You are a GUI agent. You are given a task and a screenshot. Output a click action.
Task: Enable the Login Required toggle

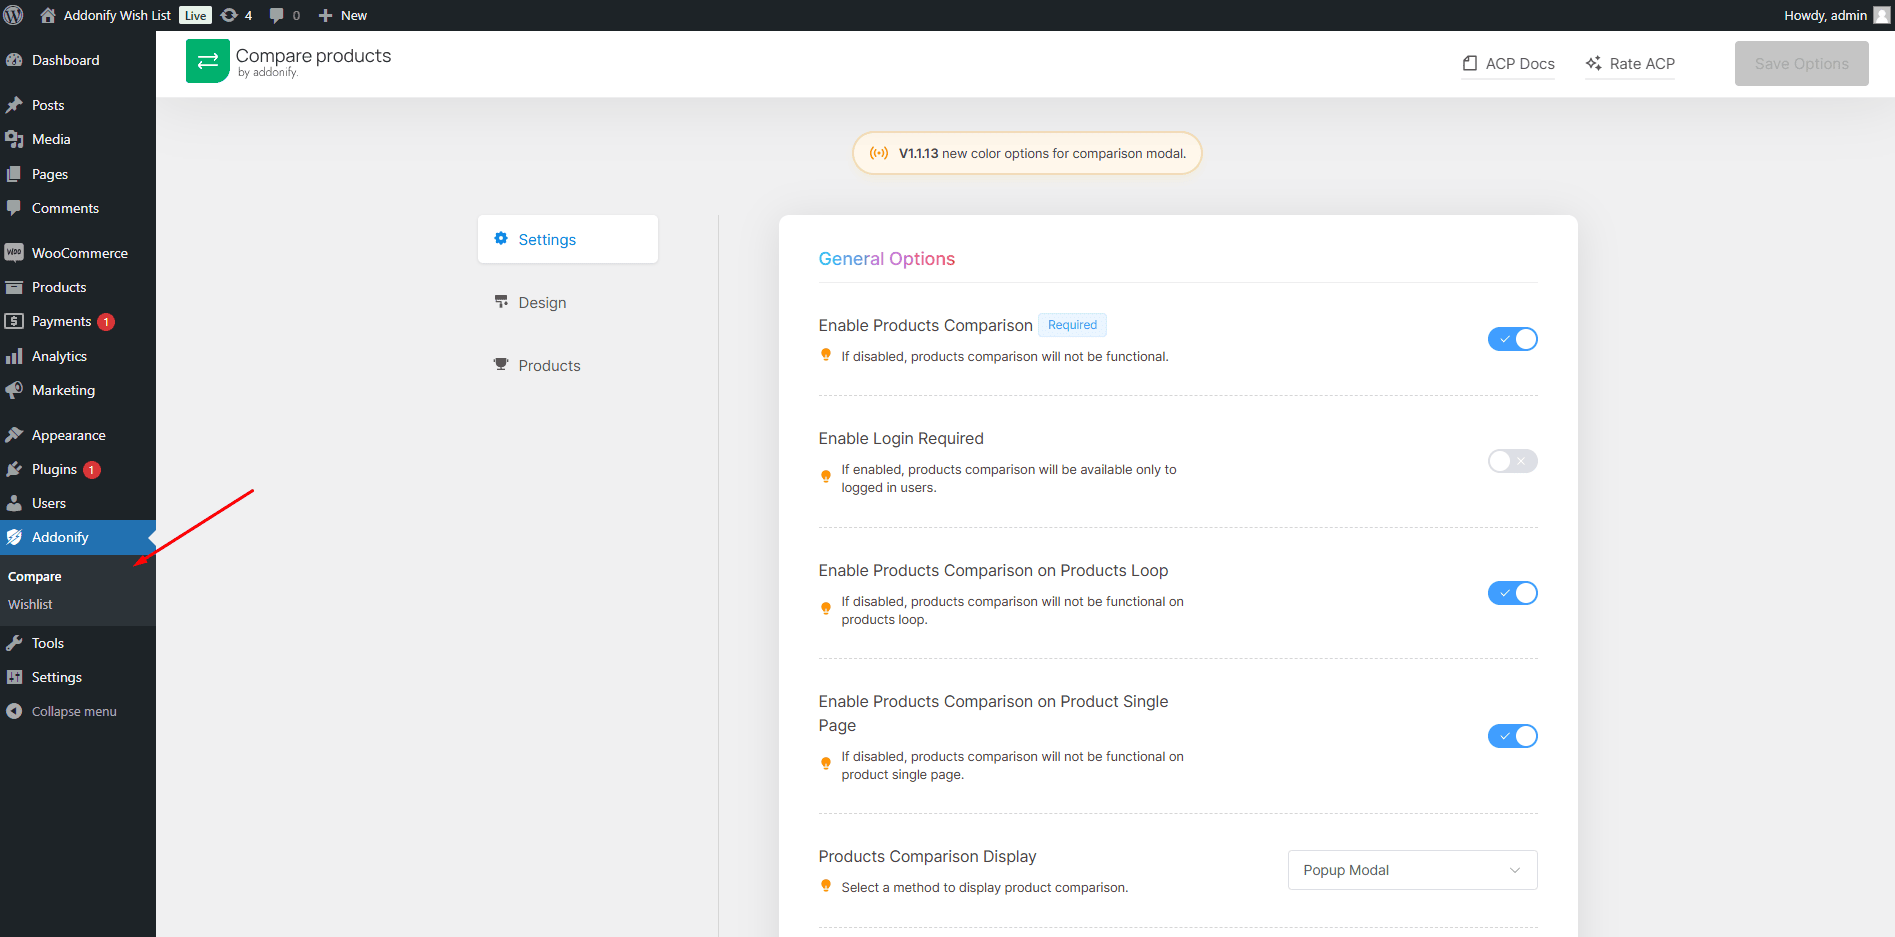pyautogui.click(x=1512, y=461)
